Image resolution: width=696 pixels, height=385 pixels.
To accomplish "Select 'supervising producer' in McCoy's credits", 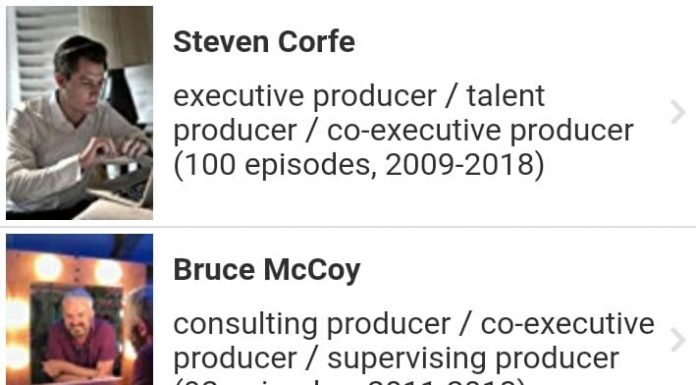I will [473, 359].
